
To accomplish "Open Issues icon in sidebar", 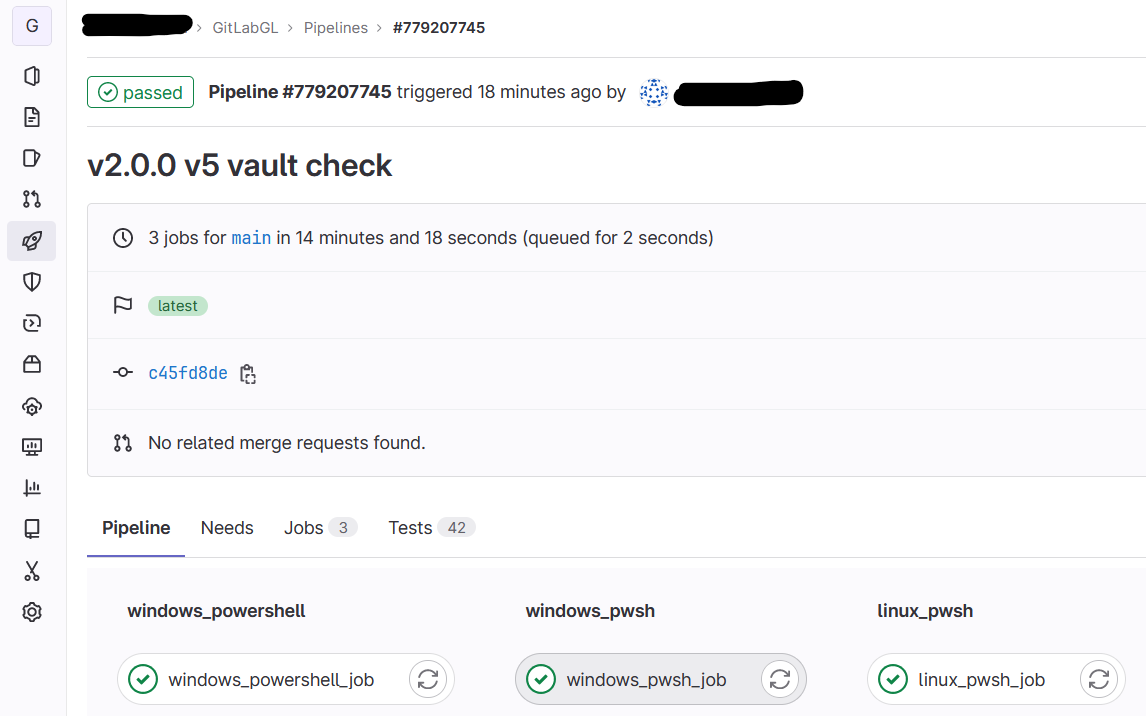I will coord(31,158).
